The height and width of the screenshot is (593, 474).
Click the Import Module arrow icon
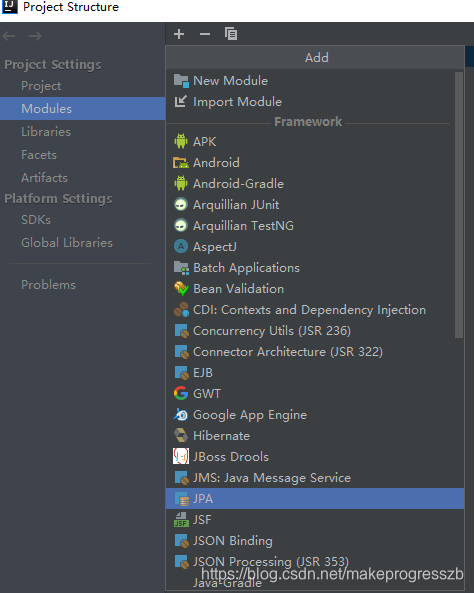click(x=181, y=101)
